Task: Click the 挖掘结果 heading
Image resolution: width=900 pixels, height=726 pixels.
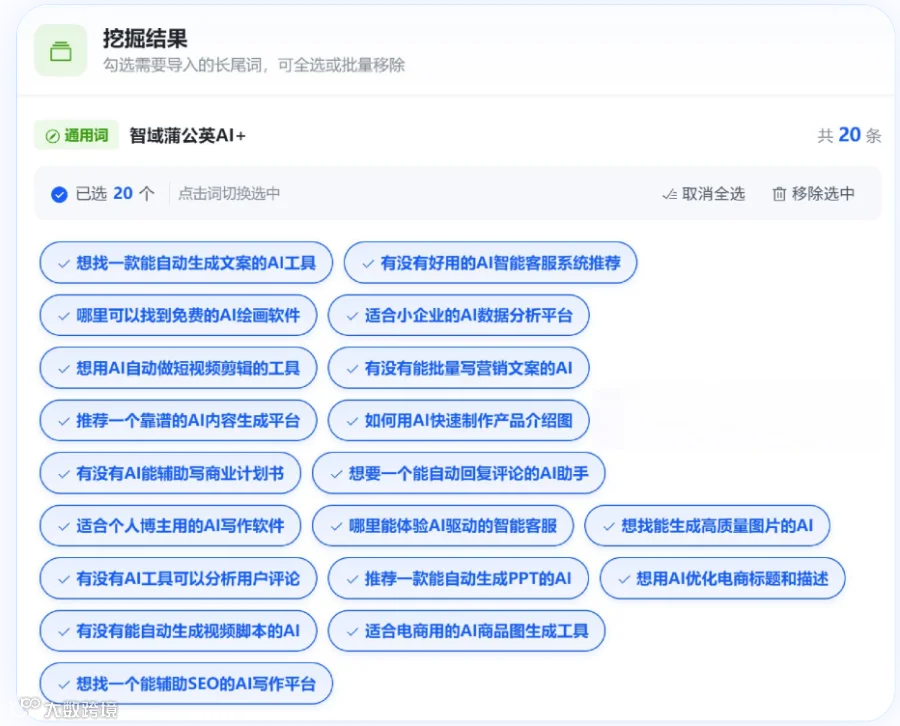Action: click(x=145, y=39)
